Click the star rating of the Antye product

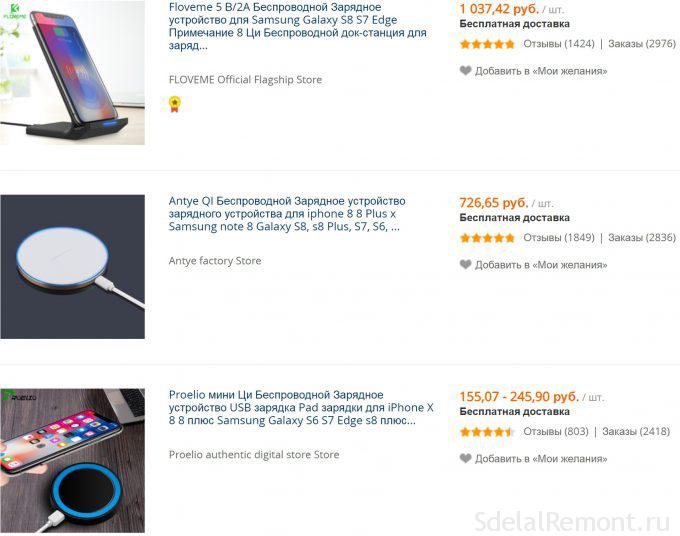[487, 238]
